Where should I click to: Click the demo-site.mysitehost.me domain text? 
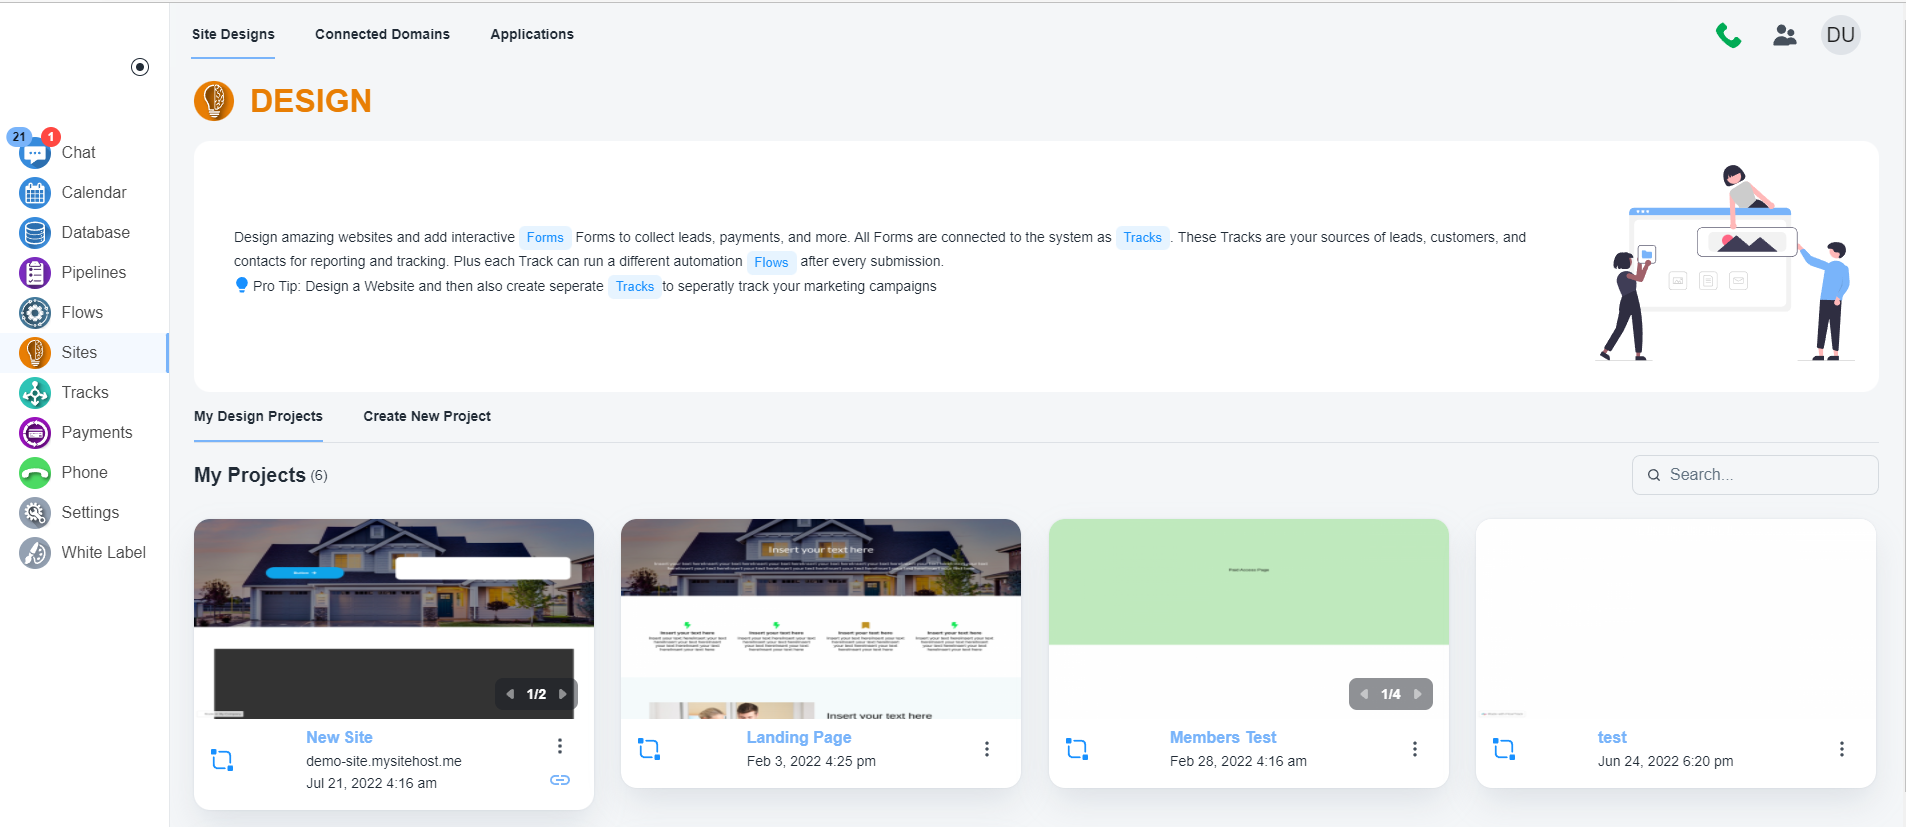point(384,761)
